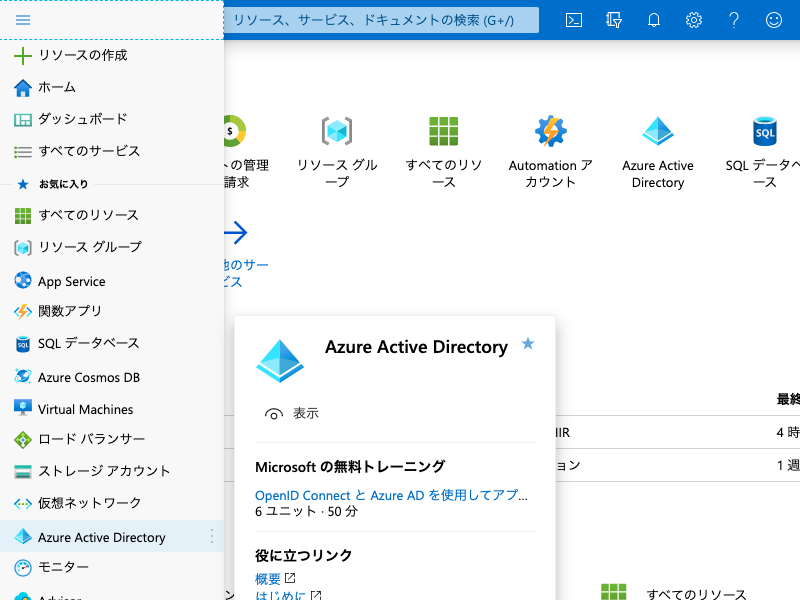Click 表示 in the Azure AD card
800x600 pixels.
tap(292, 414)
